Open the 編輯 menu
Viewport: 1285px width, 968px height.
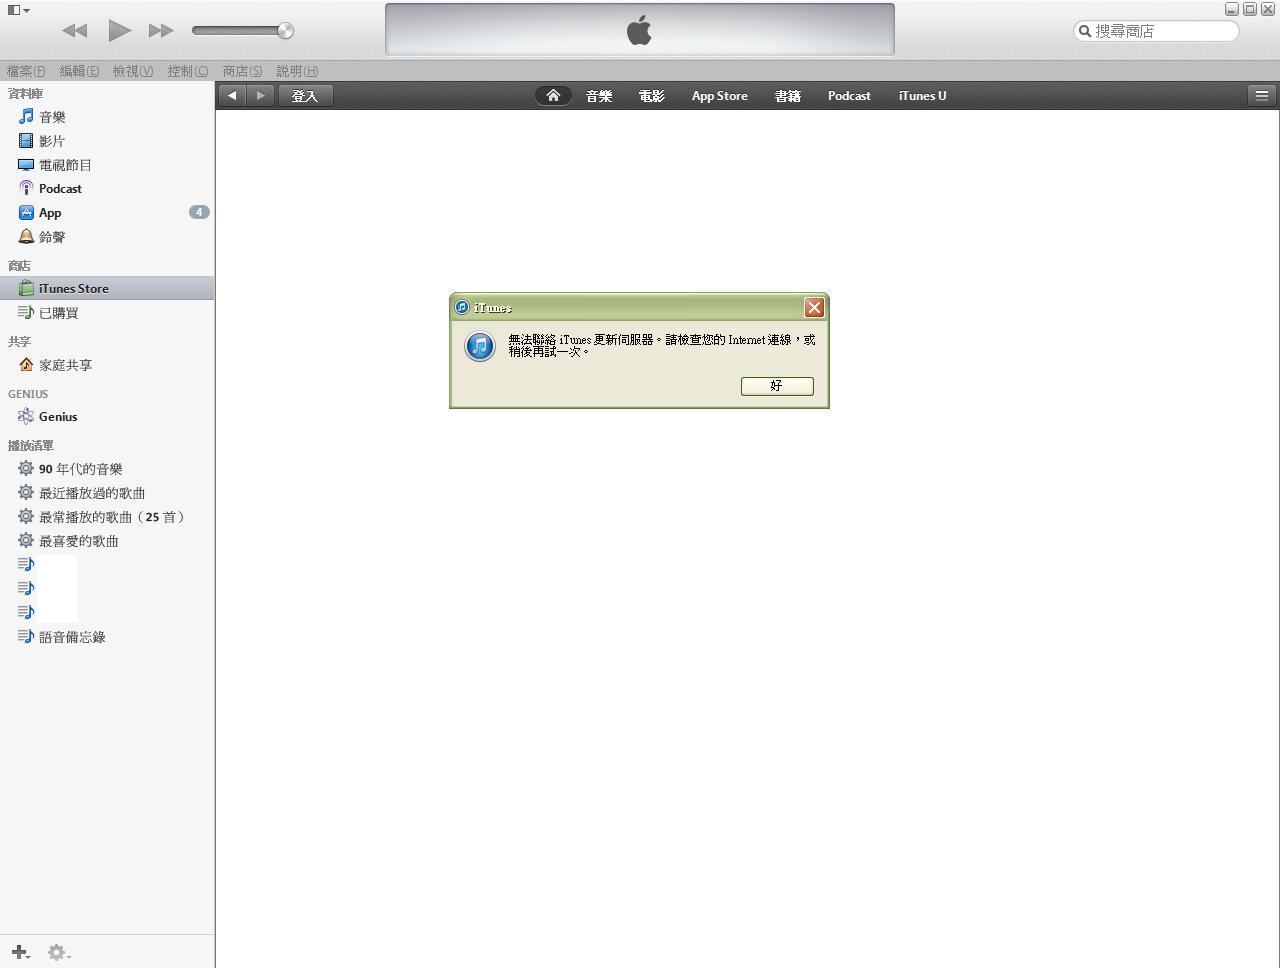[79, 71]
